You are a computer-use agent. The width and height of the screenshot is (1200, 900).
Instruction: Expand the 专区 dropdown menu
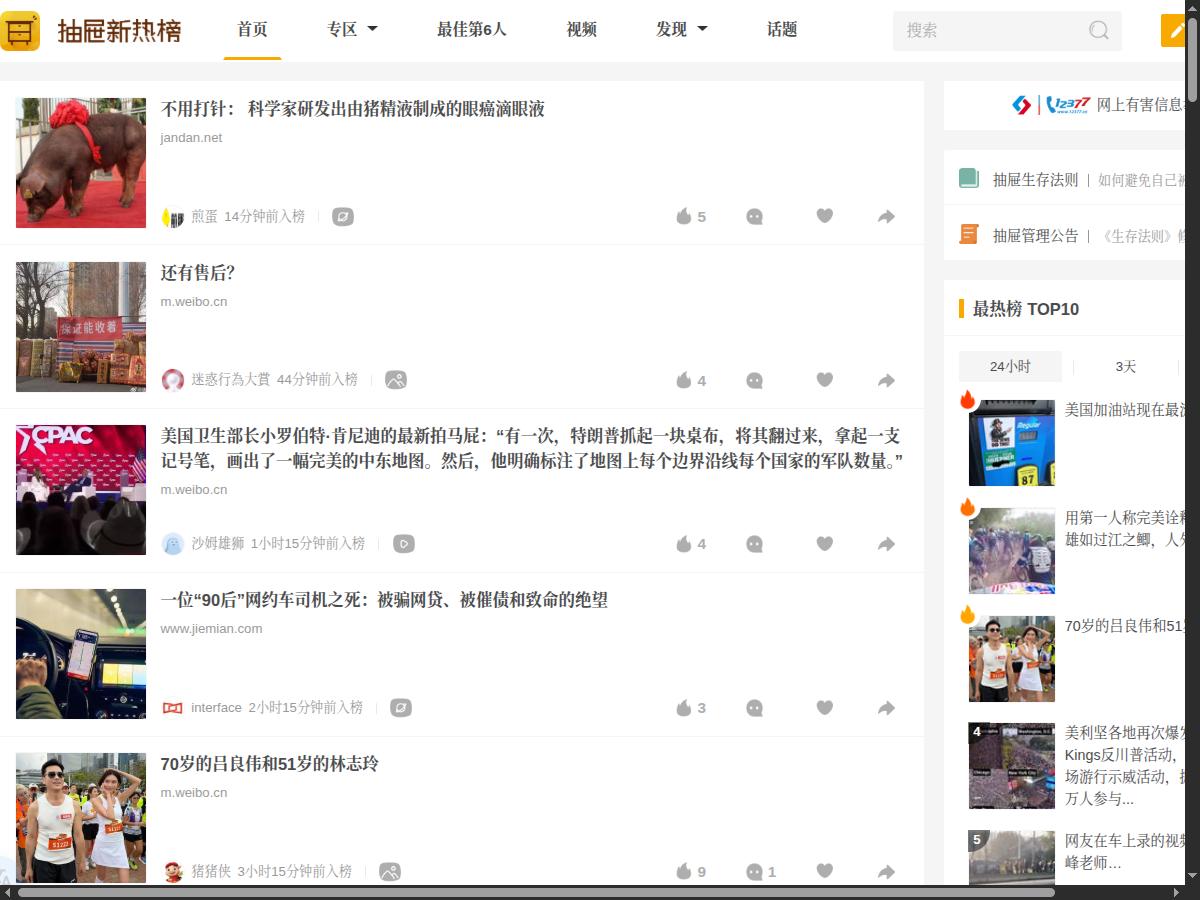tap(352, 30)
